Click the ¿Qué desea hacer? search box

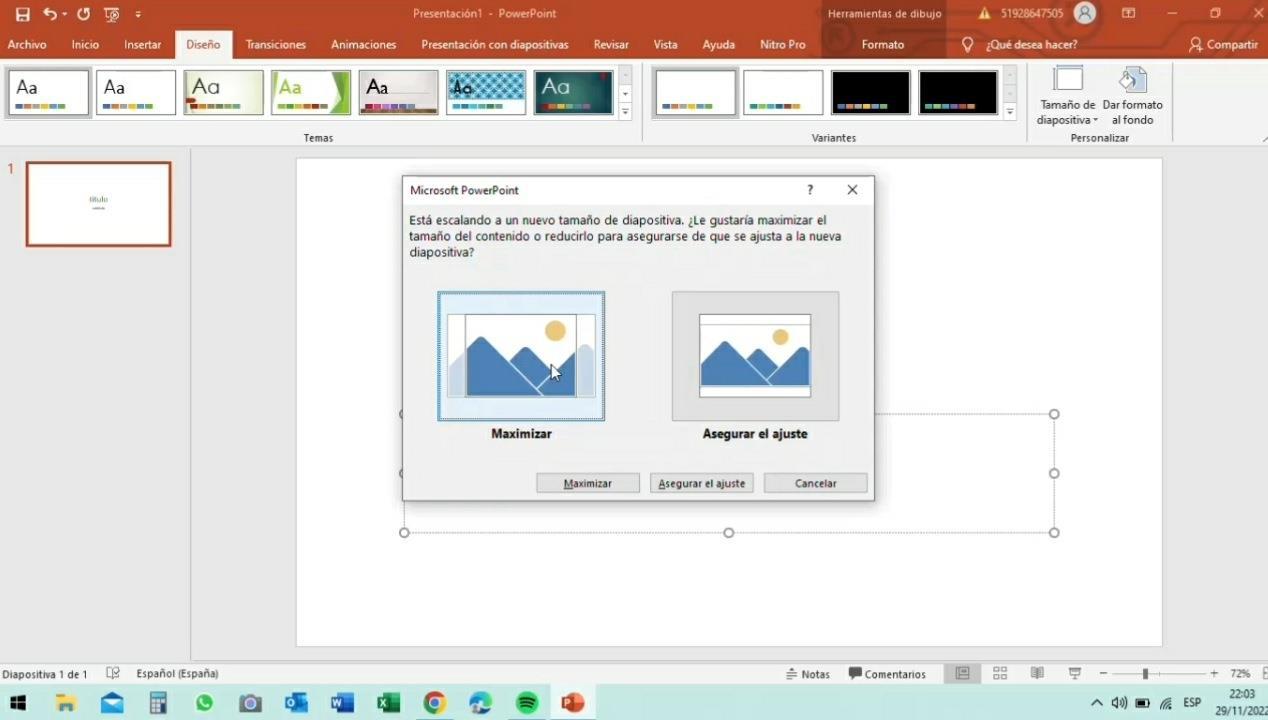[x=1031, y=45]
